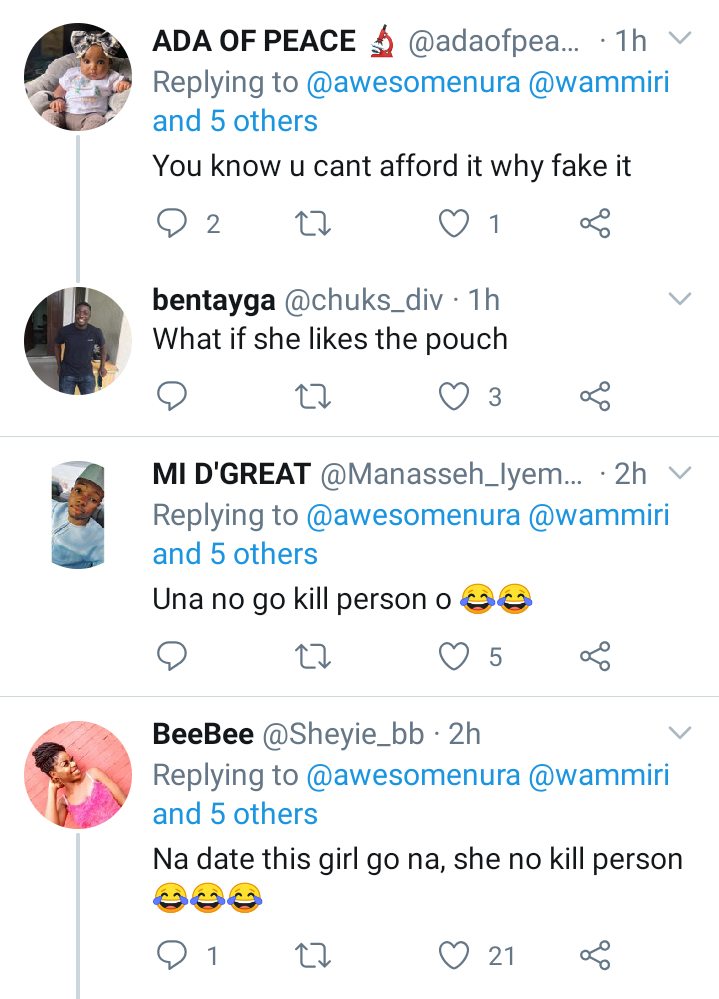Reply to ADA OF PEACE's tweet
Viewport: 719px width, 999px height.
pyautogui.click(x=174, y=225)
